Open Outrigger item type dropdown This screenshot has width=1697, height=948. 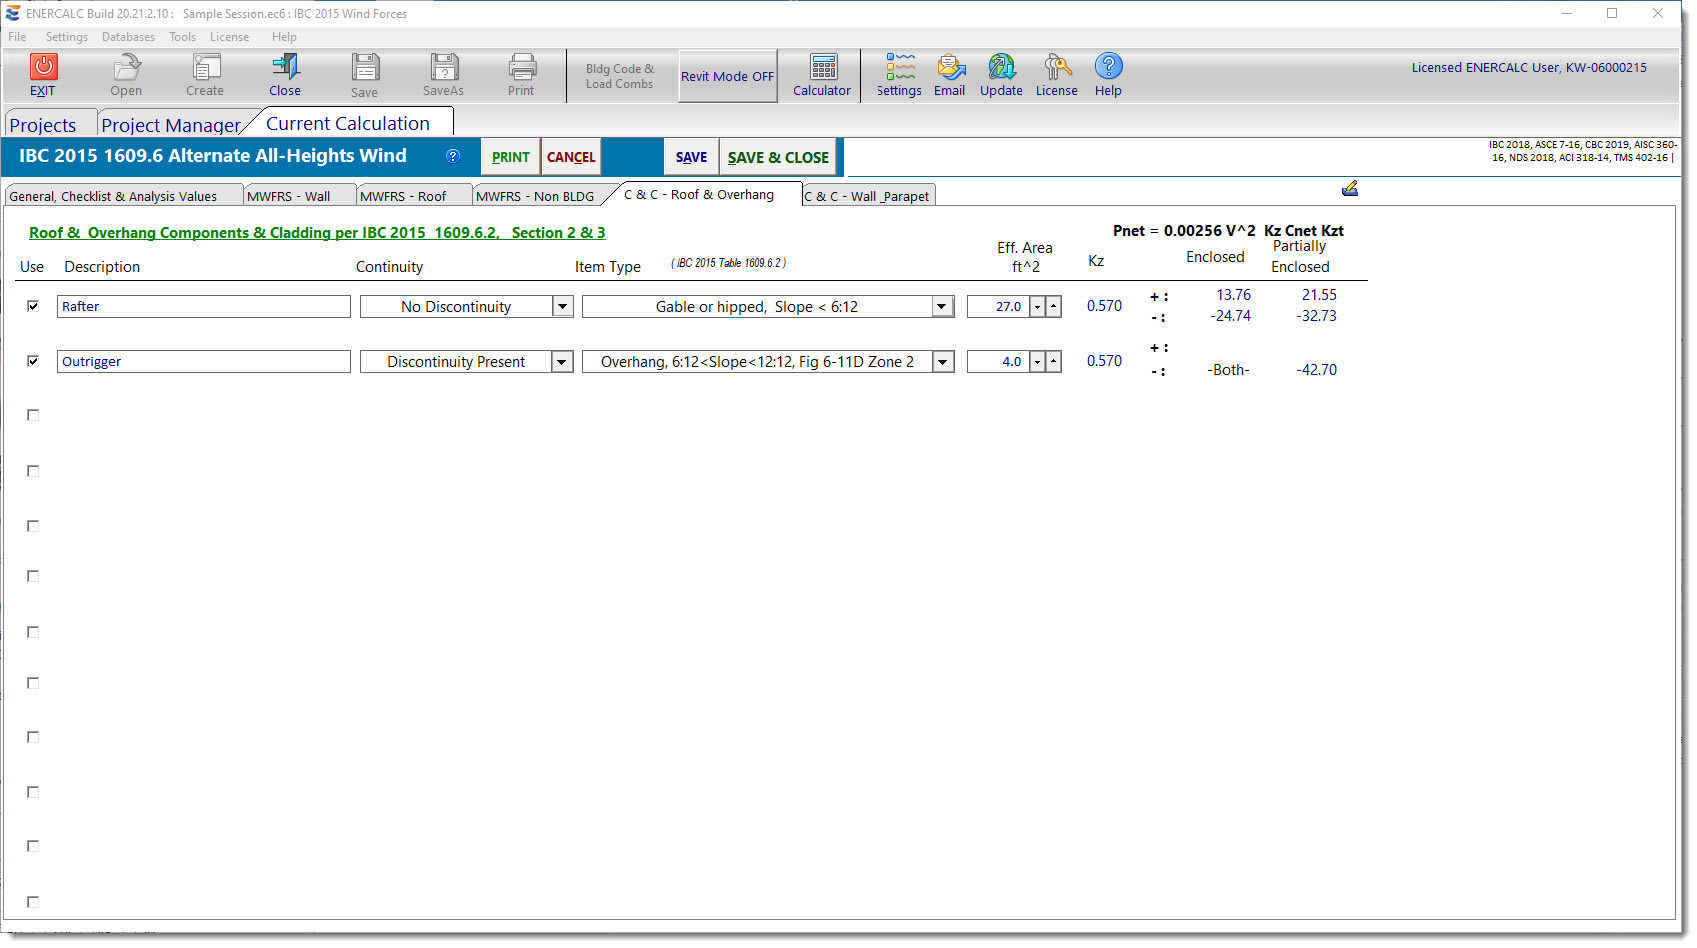[x=943, y=362]
